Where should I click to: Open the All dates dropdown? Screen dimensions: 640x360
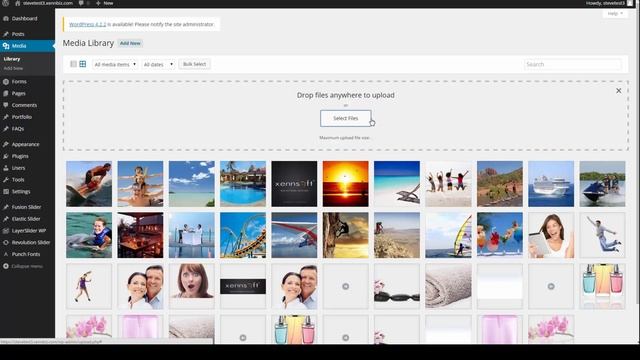pos(158,64)
